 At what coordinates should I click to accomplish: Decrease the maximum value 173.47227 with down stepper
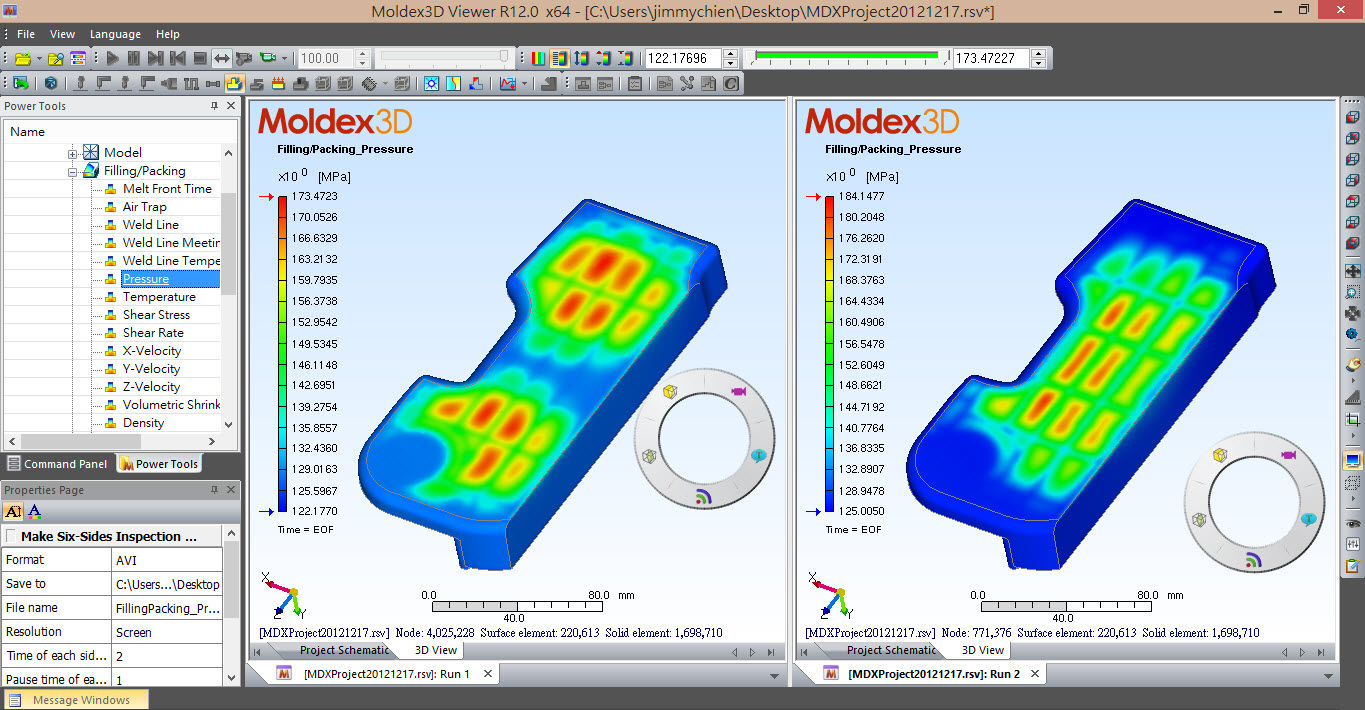[1038, 64]
